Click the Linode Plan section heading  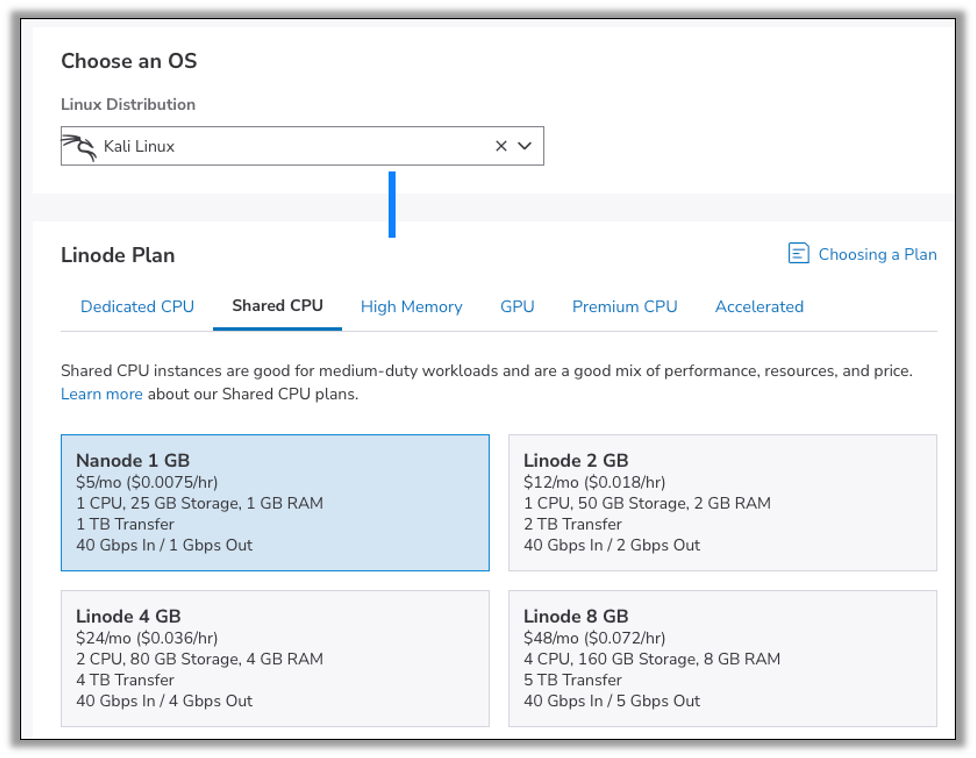tap(118, 255)
